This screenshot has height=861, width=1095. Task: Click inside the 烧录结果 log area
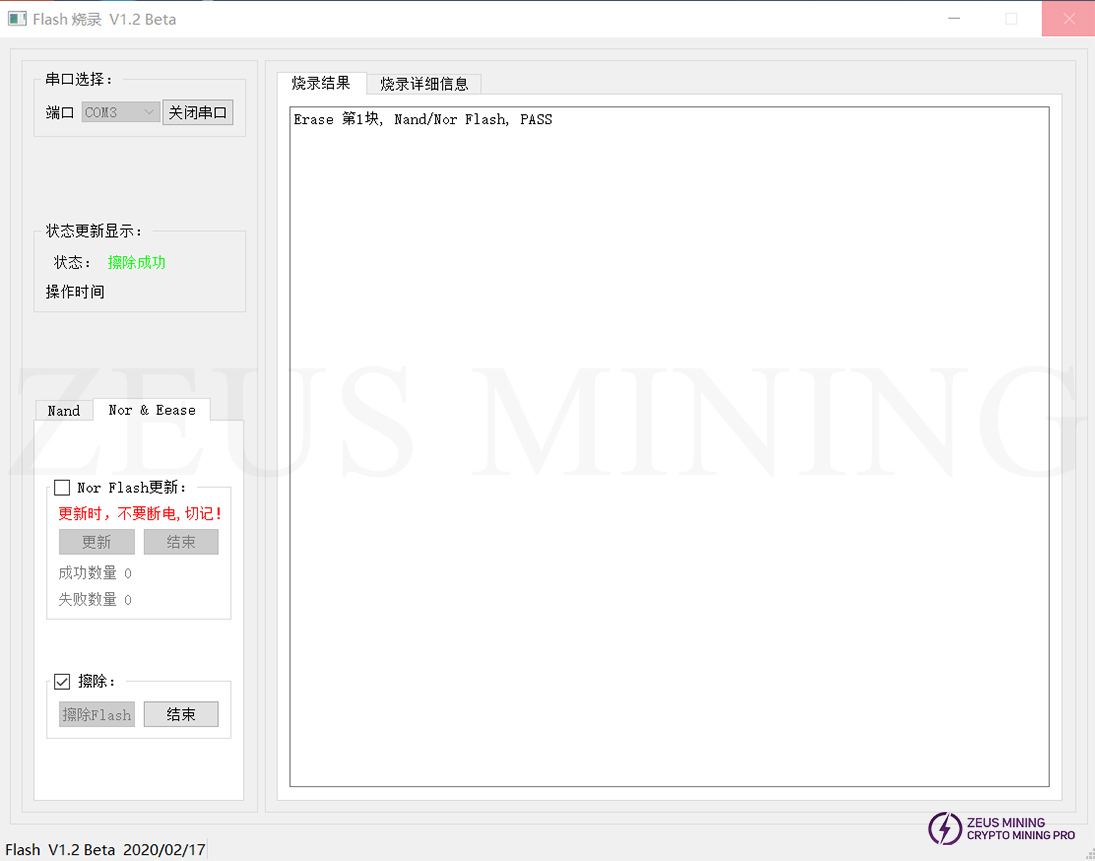668,450
